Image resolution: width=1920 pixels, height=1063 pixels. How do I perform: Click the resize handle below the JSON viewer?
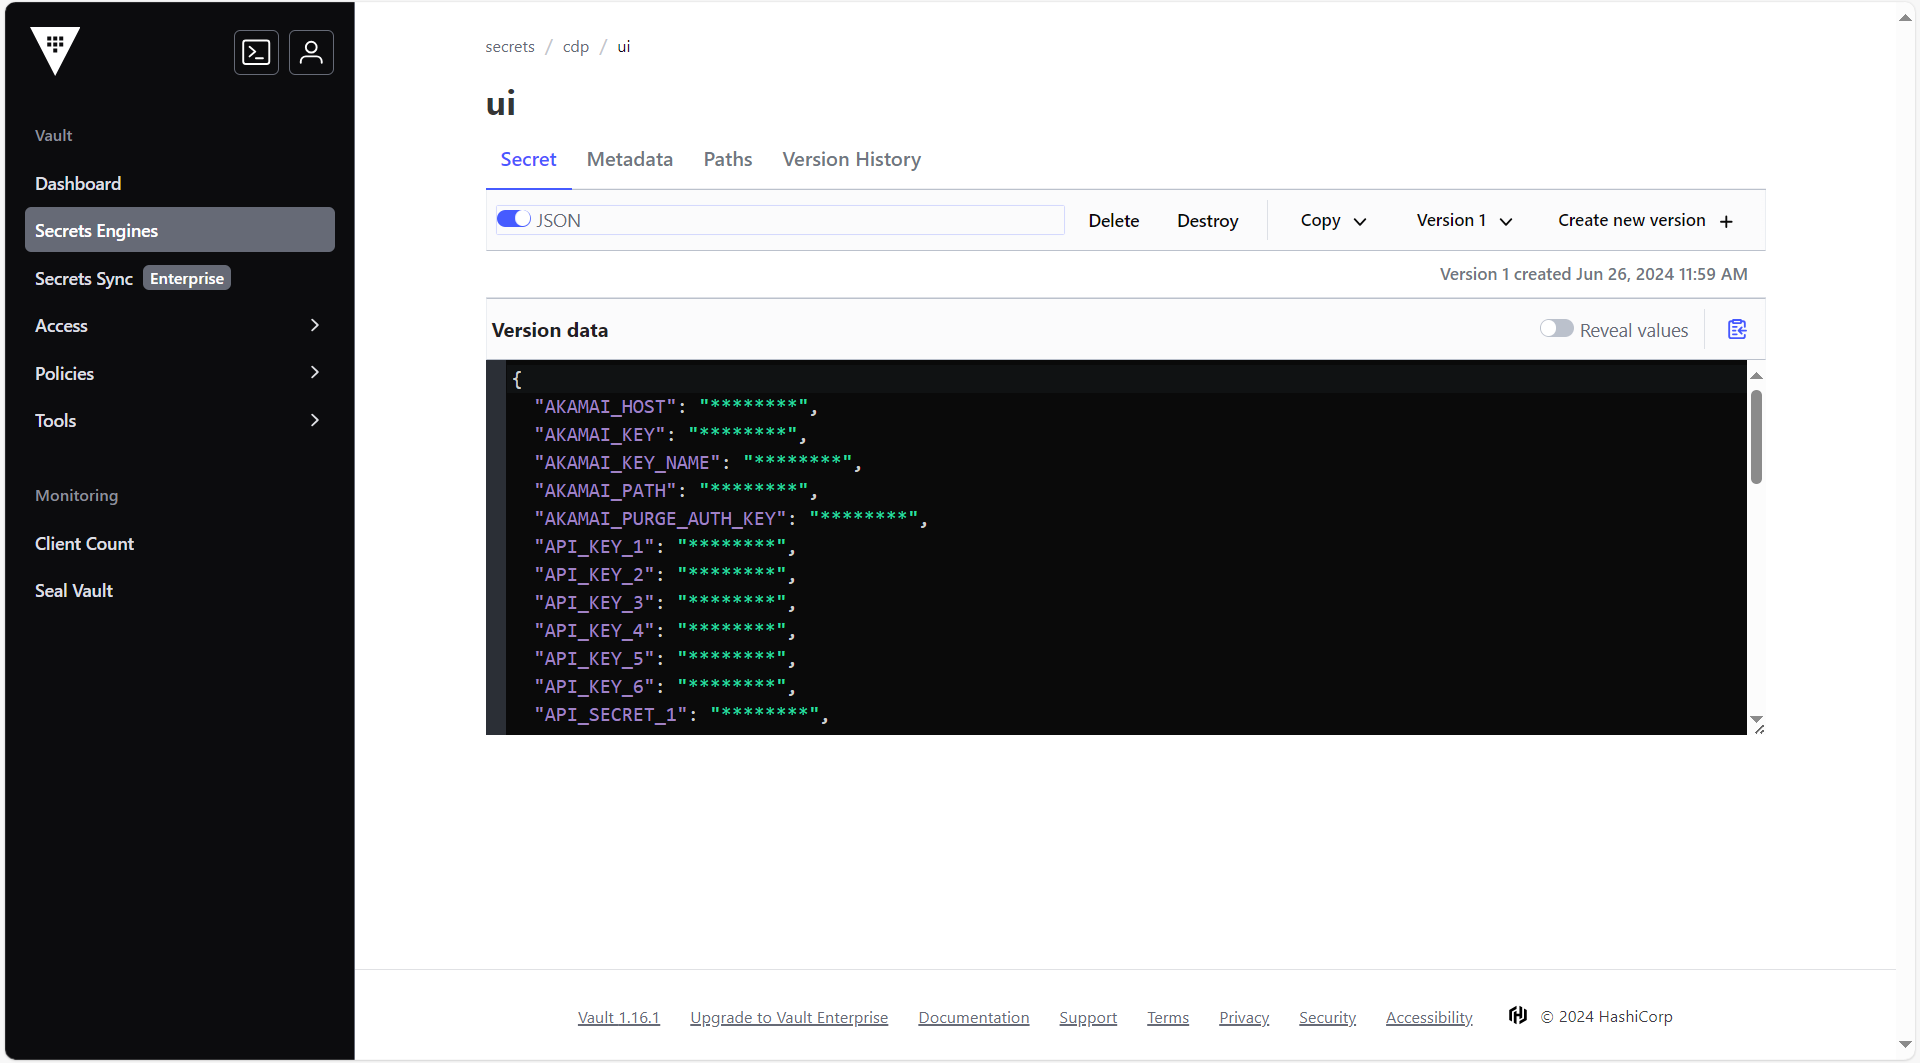(1760, 727)
